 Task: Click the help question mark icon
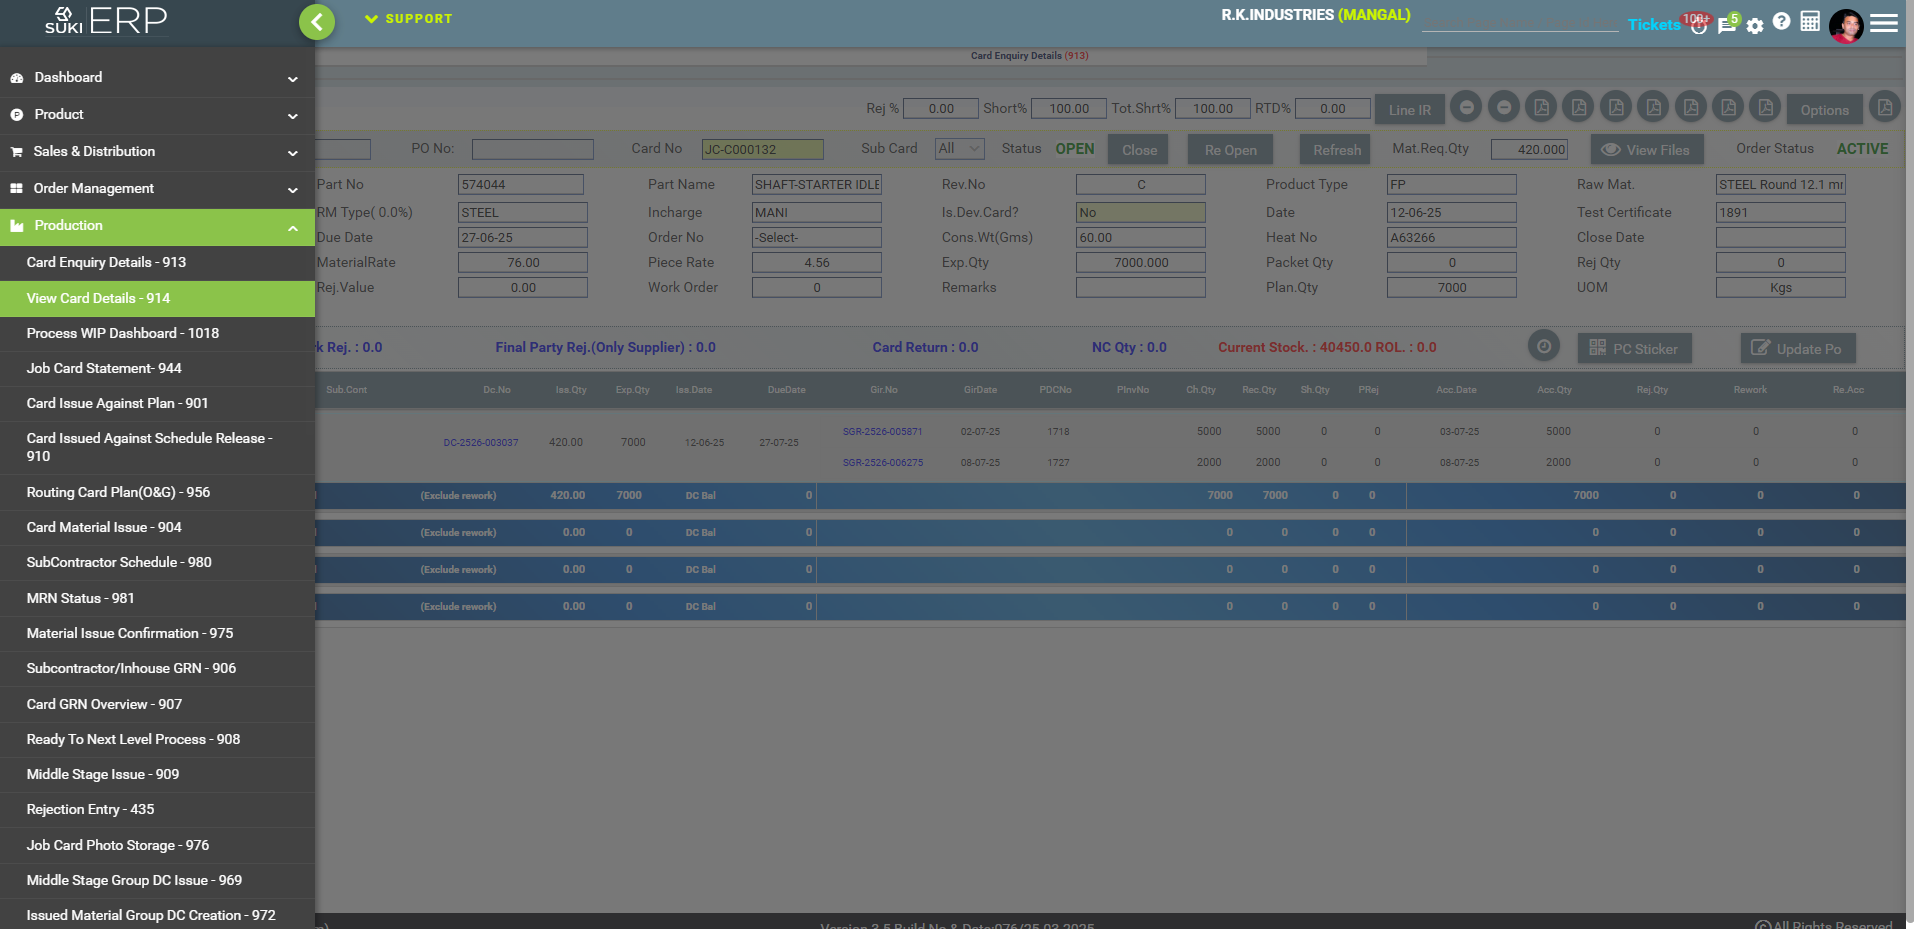coord(1782,22)
